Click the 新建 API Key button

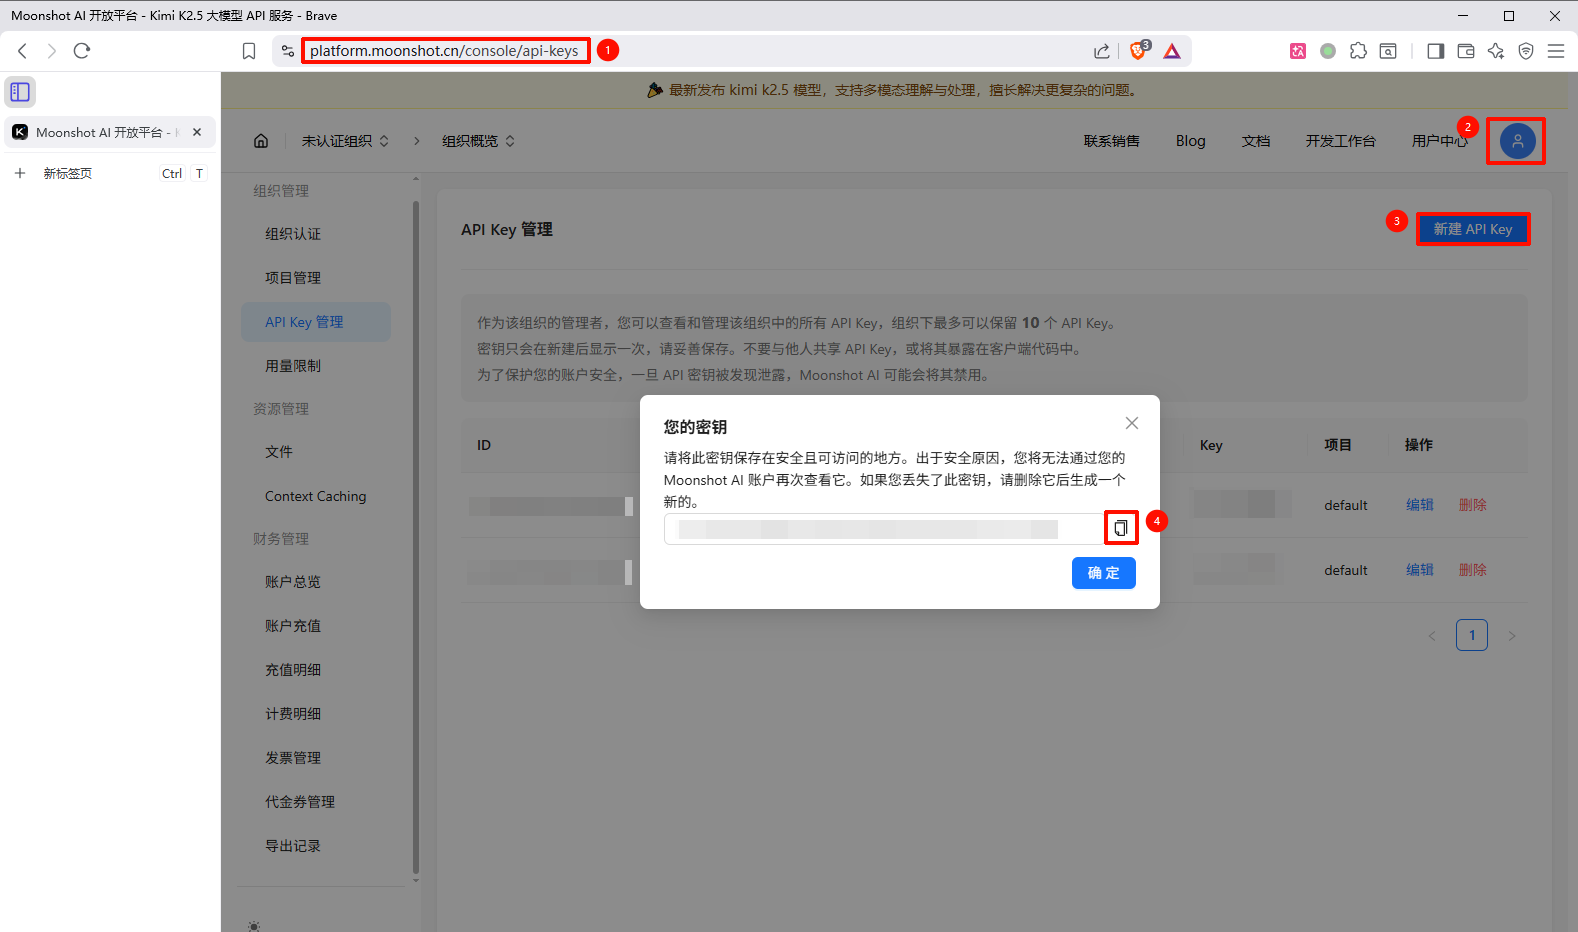pos(1472,229)
